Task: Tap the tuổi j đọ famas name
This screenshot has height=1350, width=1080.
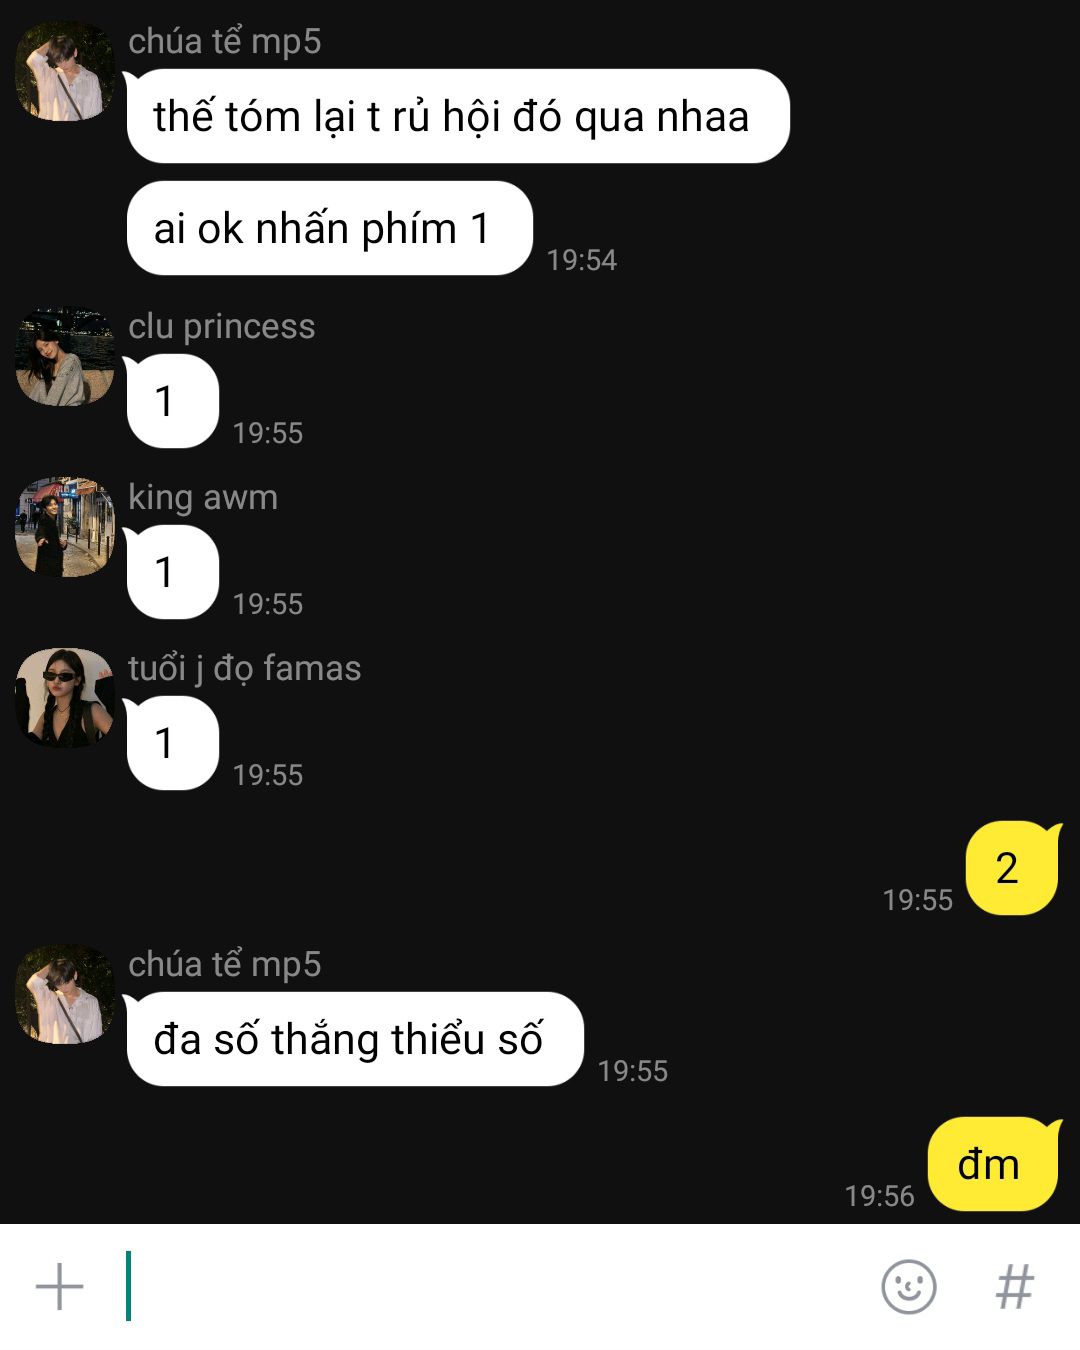Action: (x=245, y=668)
